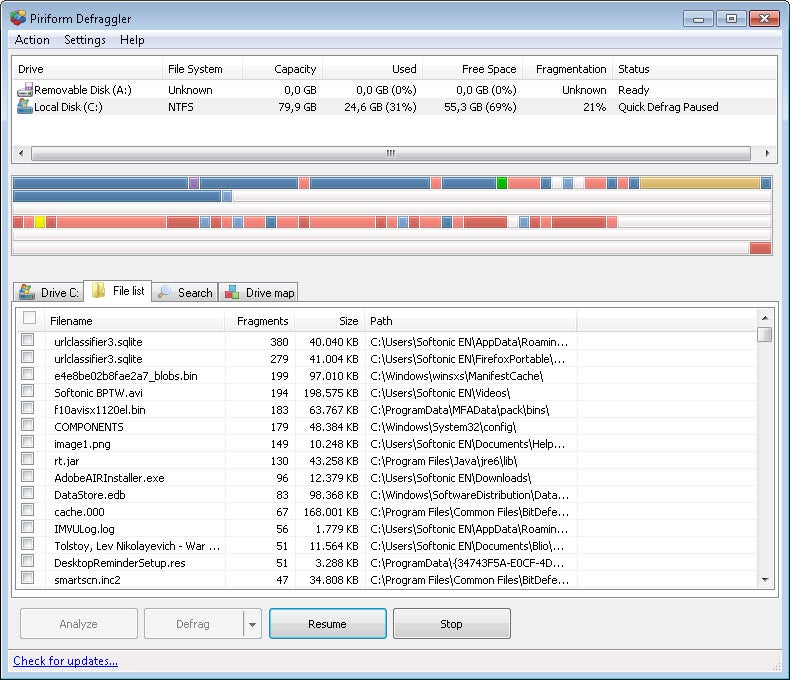Click the Drive C: tab icon

point(26,292)
